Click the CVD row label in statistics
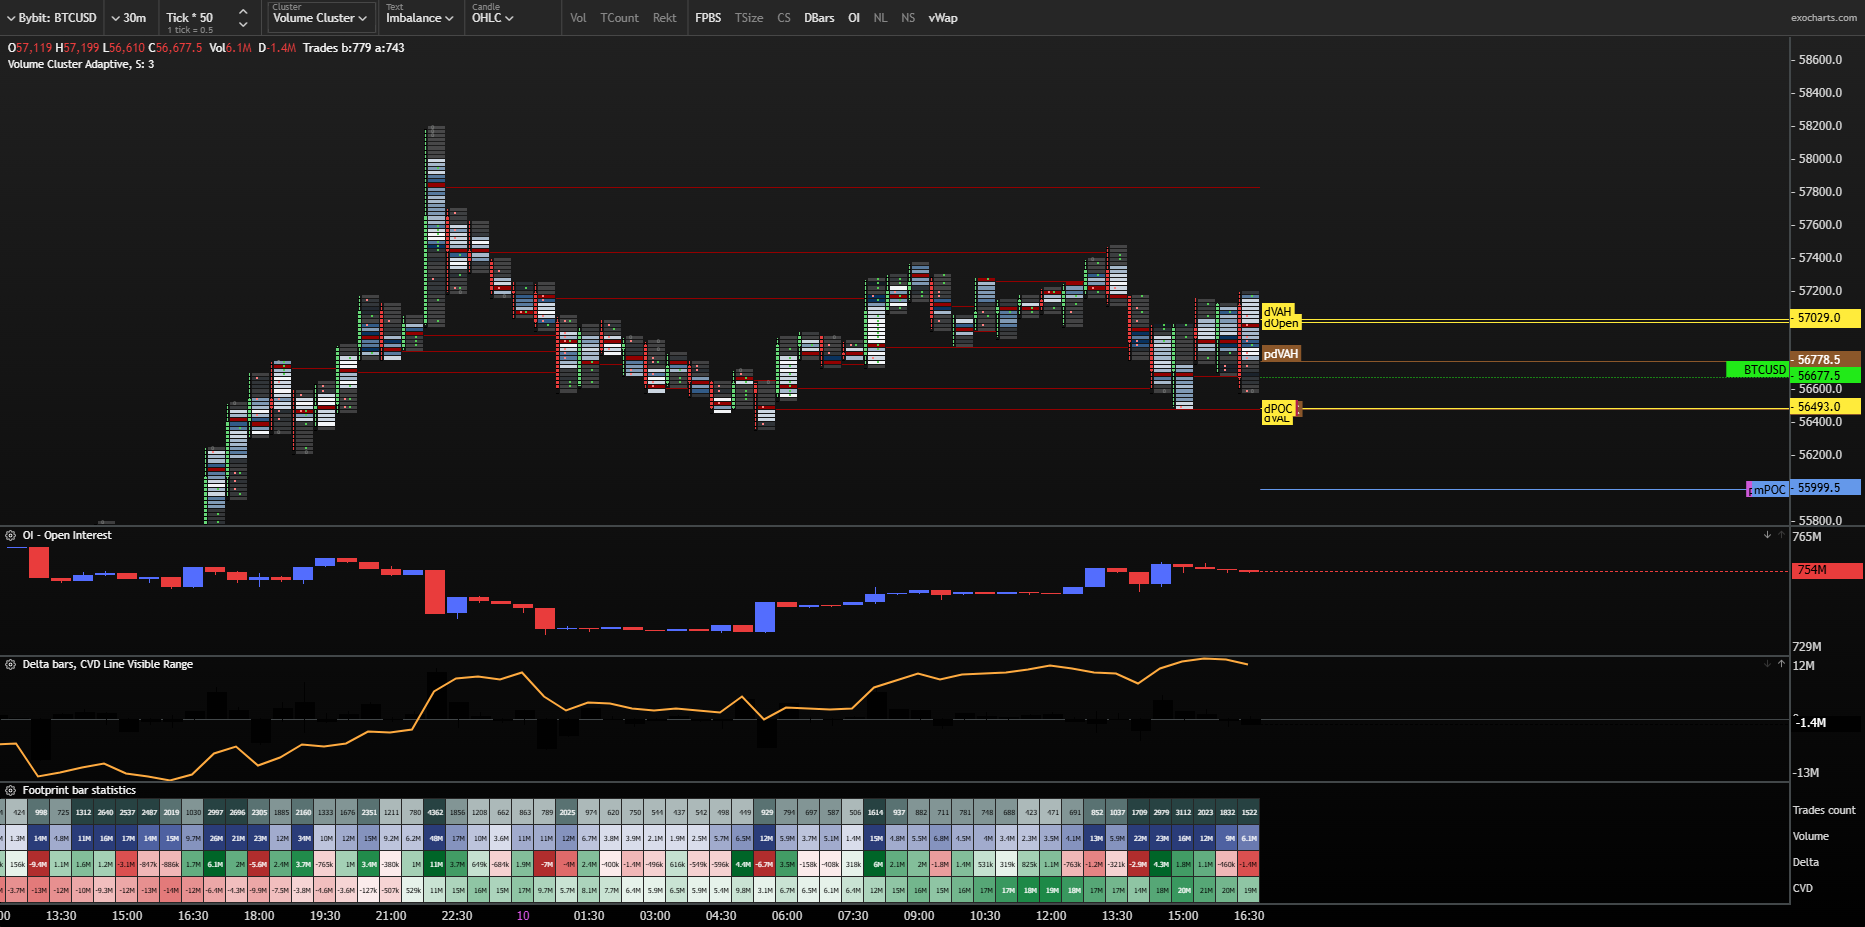This screenshot has height=927, width=1865. (x=1803, y=888)
